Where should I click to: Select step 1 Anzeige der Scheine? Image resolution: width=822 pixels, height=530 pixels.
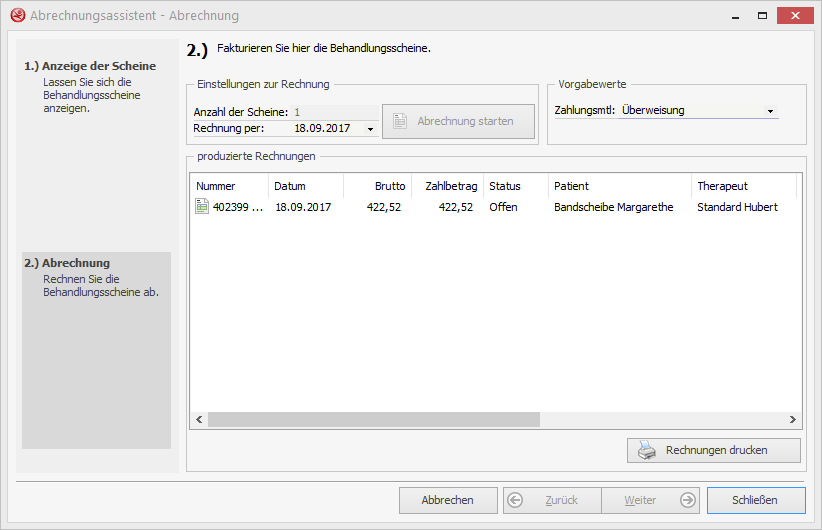click(x=90, y=66)
